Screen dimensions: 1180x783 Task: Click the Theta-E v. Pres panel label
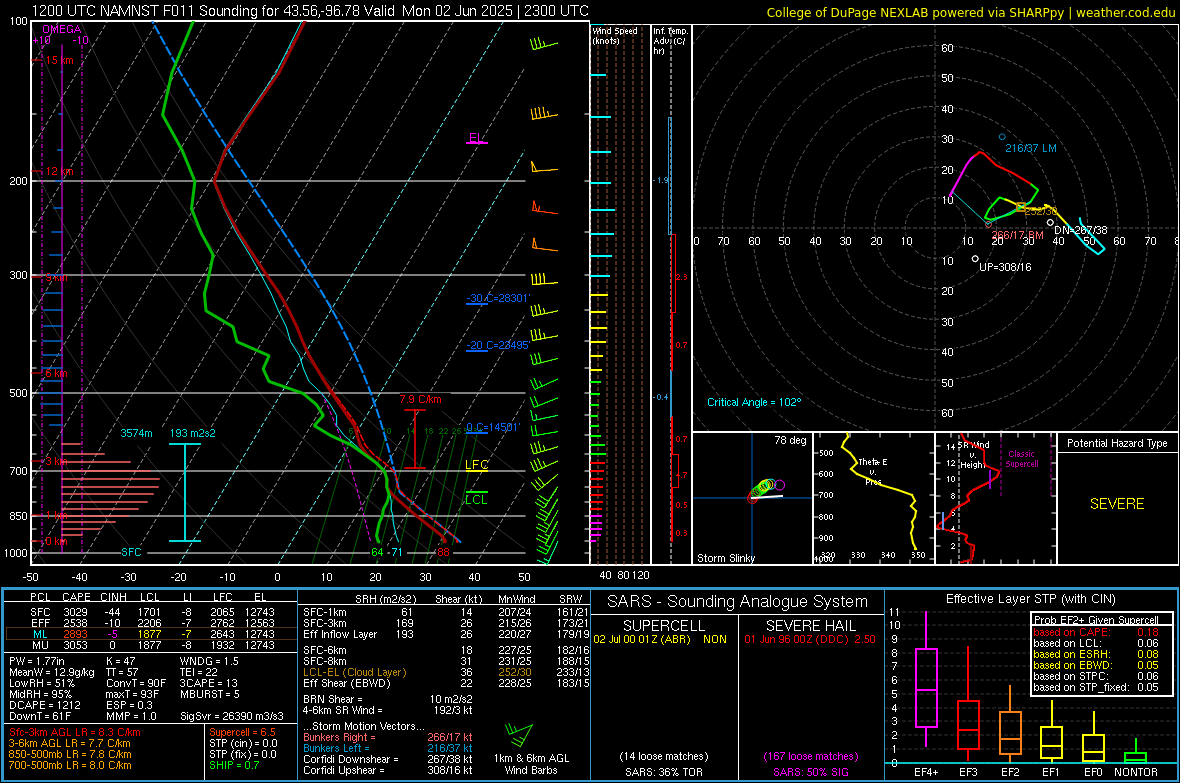click(x=873, y=471)
